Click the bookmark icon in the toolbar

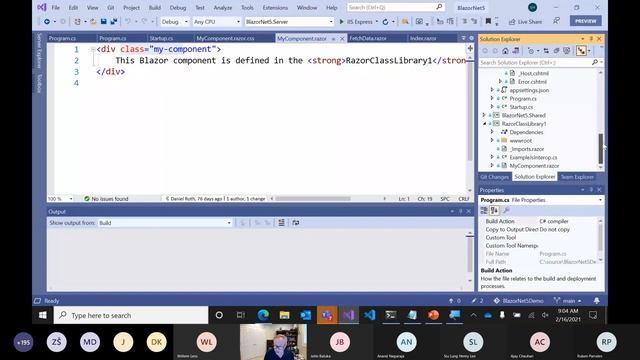click(488, 21)
